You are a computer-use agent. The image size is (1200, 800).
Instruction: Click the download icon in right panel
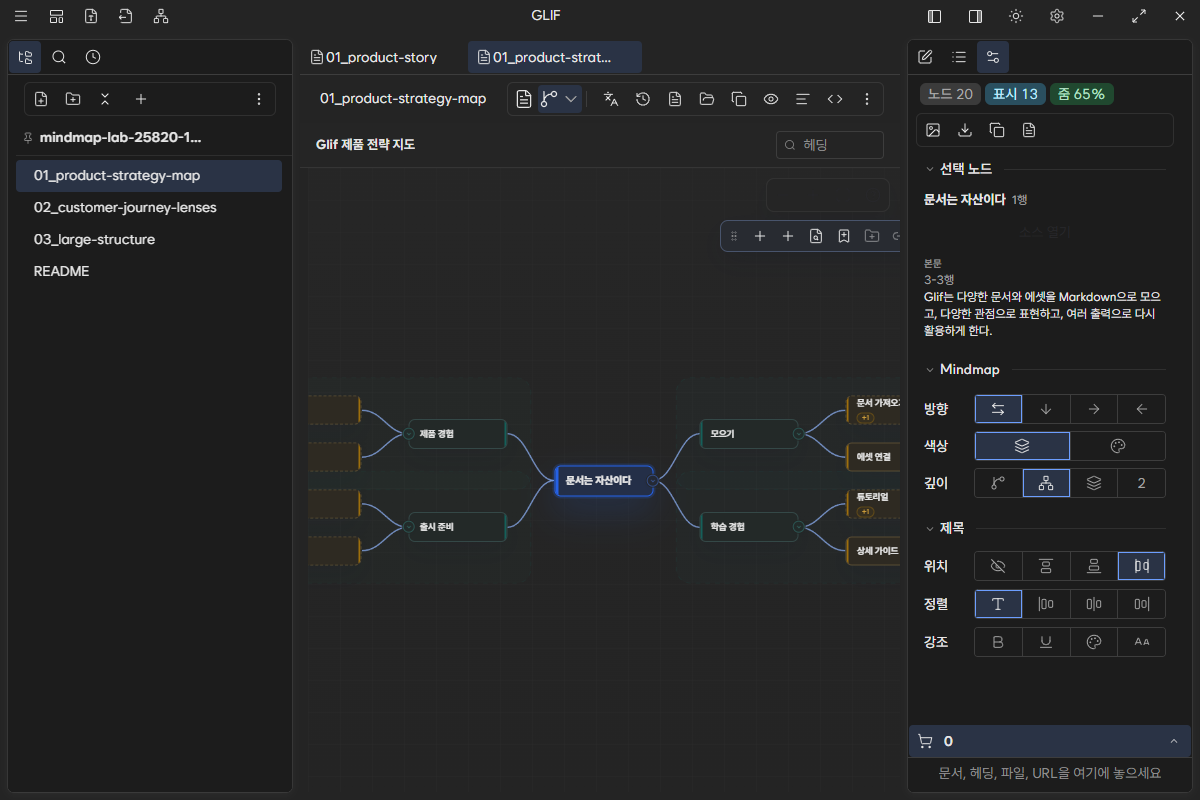[965, 130]
